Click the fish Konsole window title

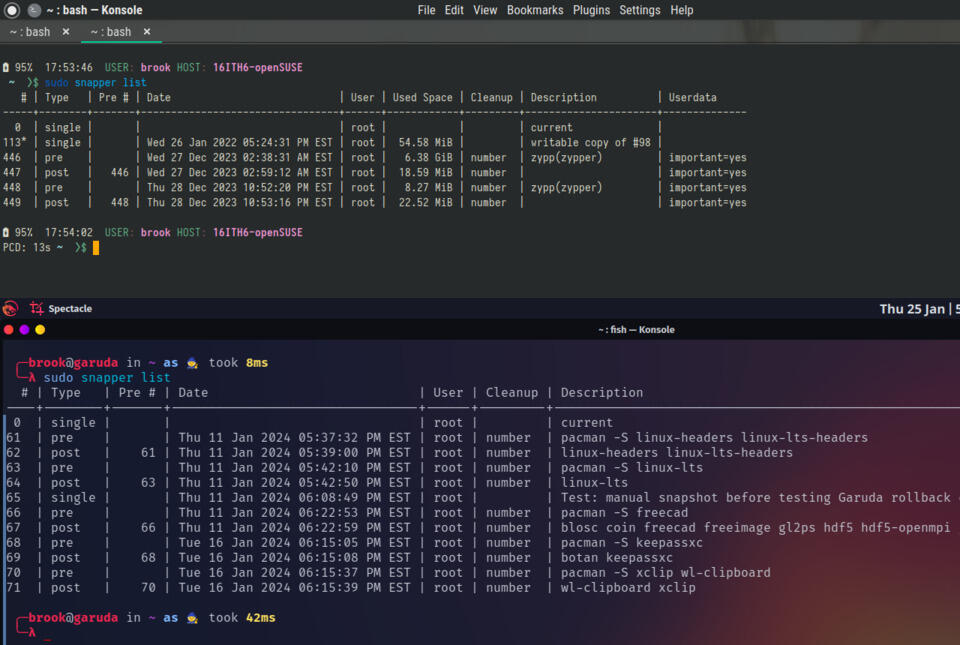tap(636, 330)
